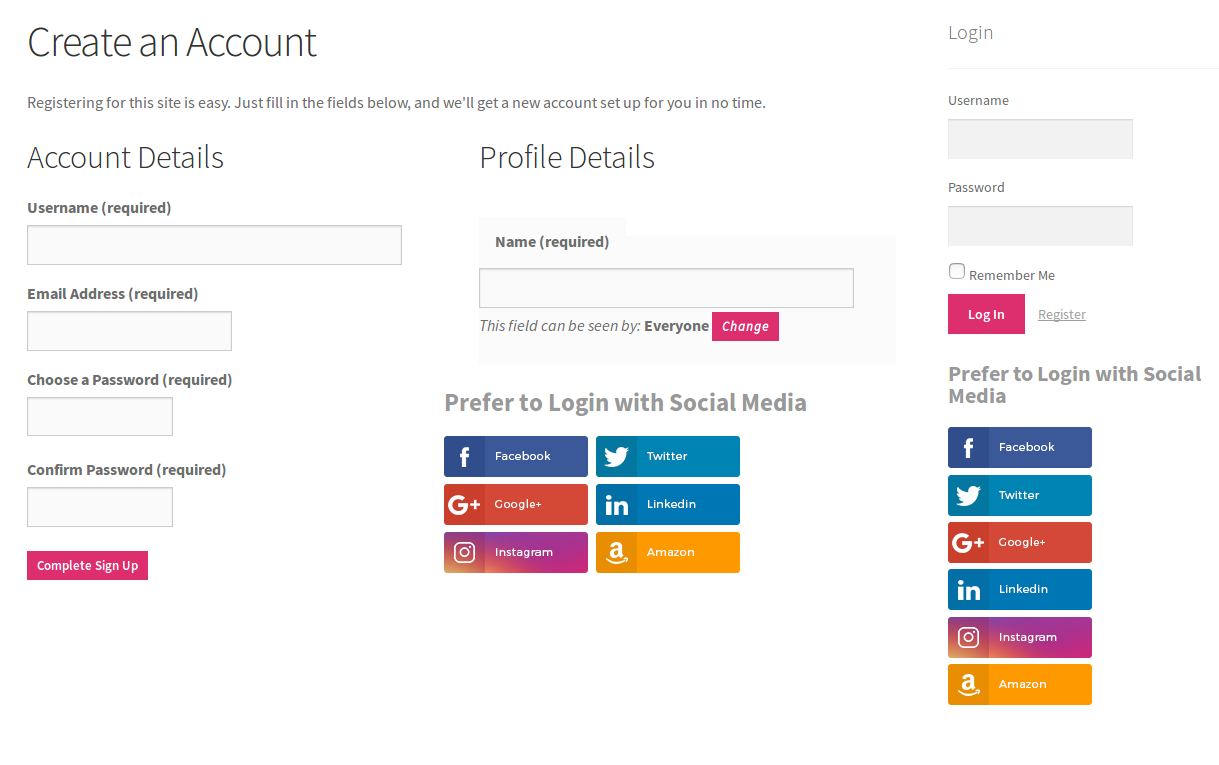Select the Choose a Password field
Screen dimensions: 1219x765
[x=100, y=417]
